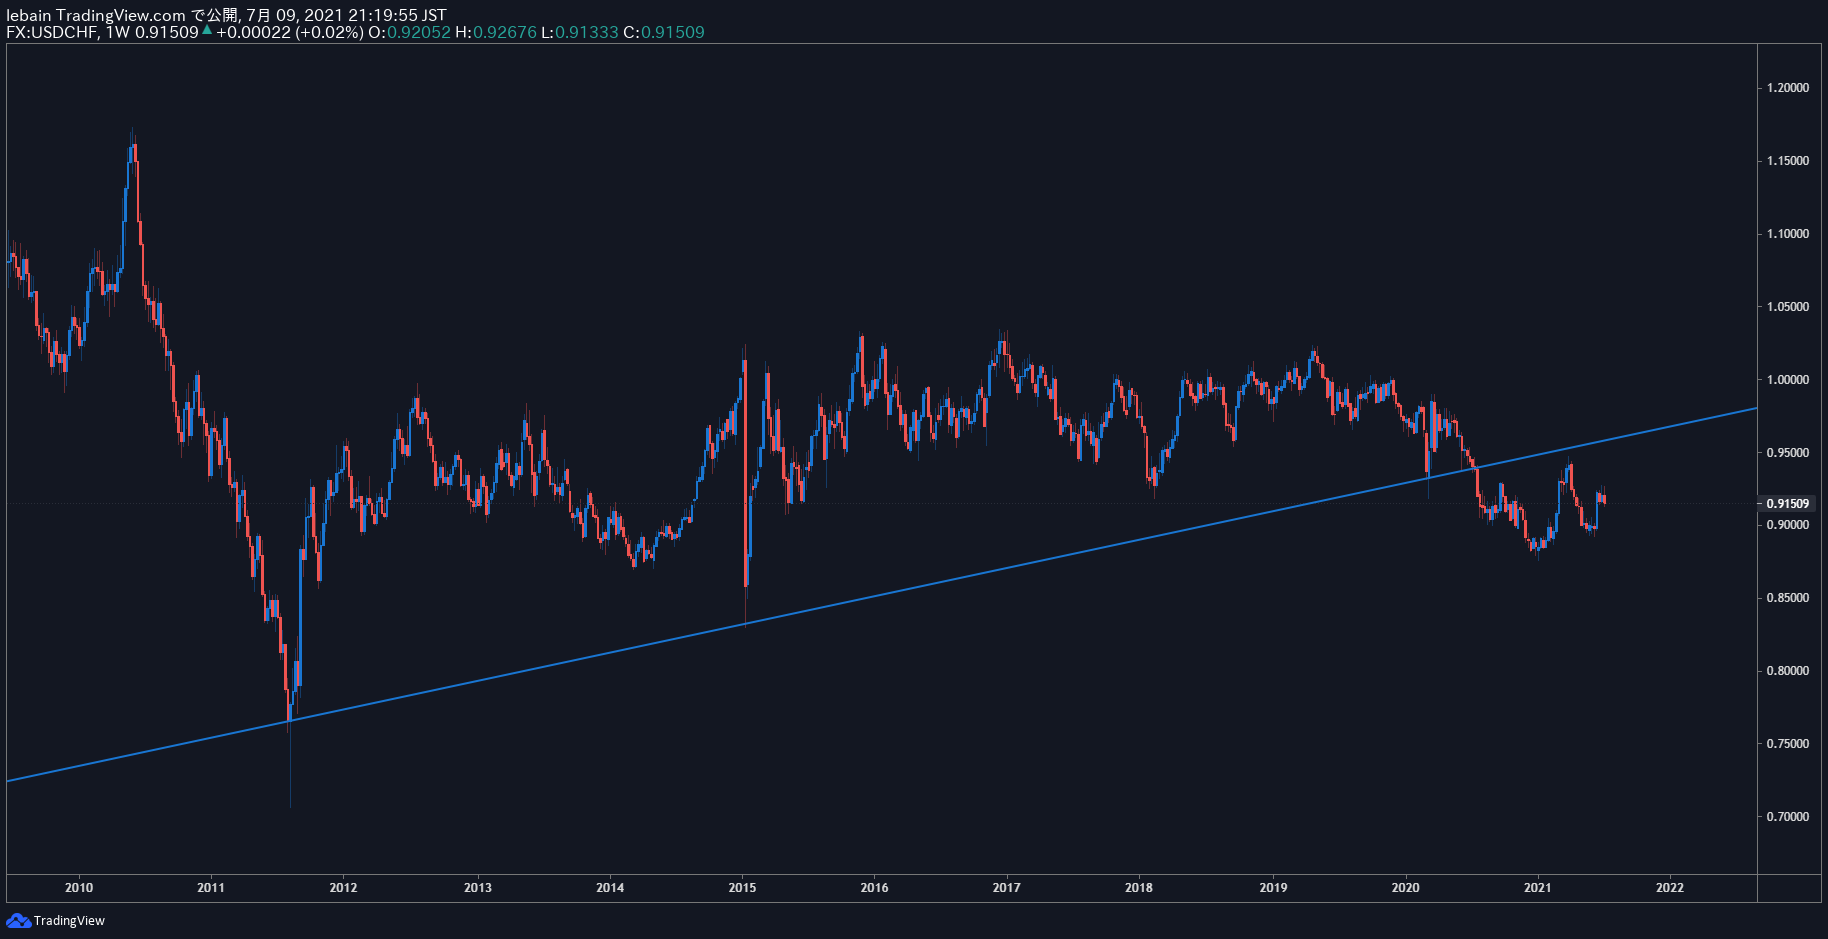Screen dimensions: 1828x939
Task: Click the 2010 label on time axis
Action: click(x=79, y=888)
